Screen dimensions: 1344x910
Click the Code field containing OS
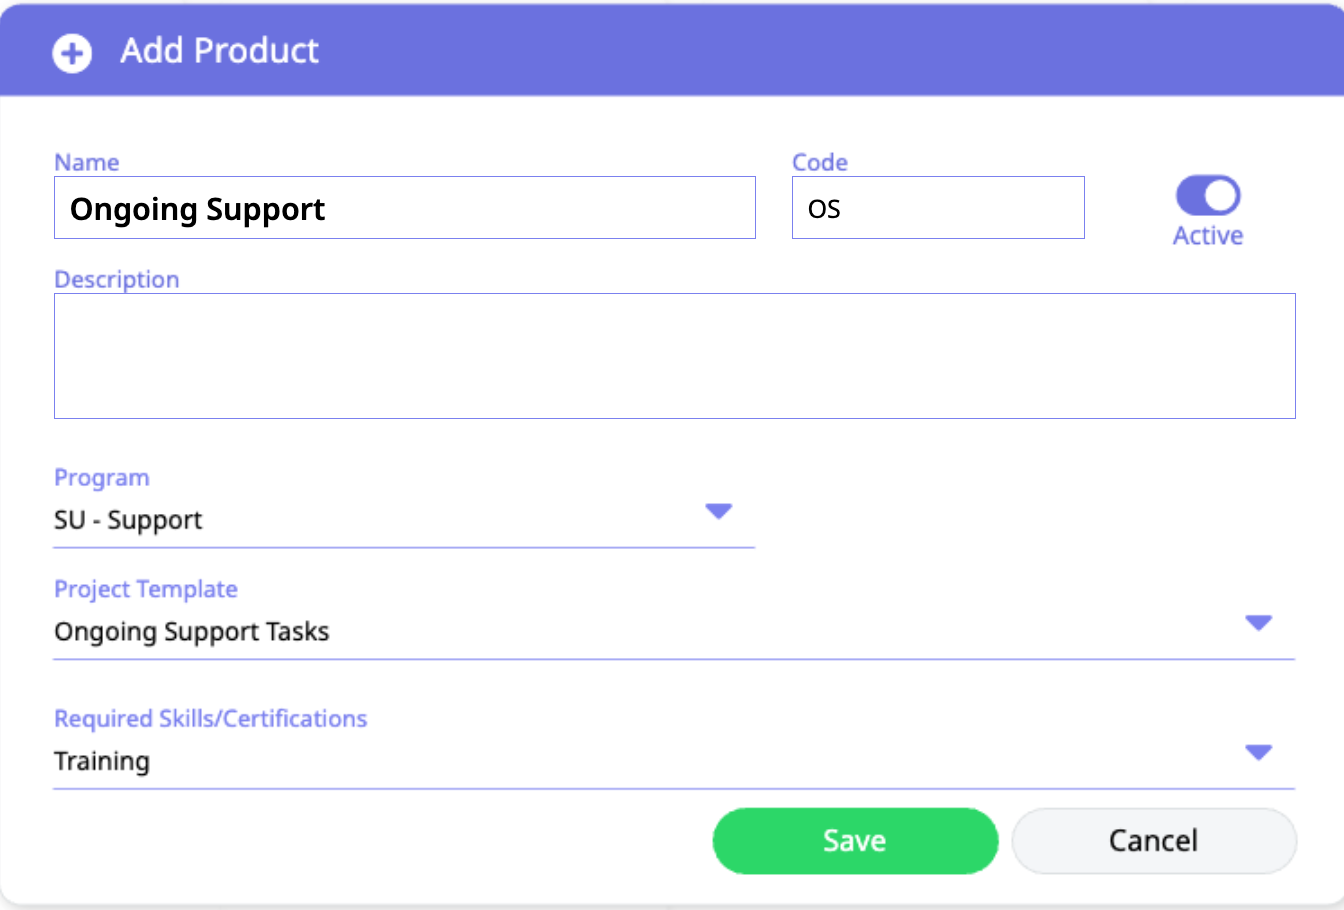(x=937, y=208)
